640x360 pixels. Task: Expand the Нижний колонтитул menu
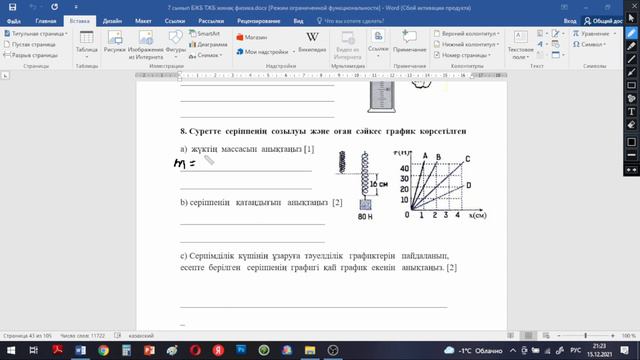(466, 44)
